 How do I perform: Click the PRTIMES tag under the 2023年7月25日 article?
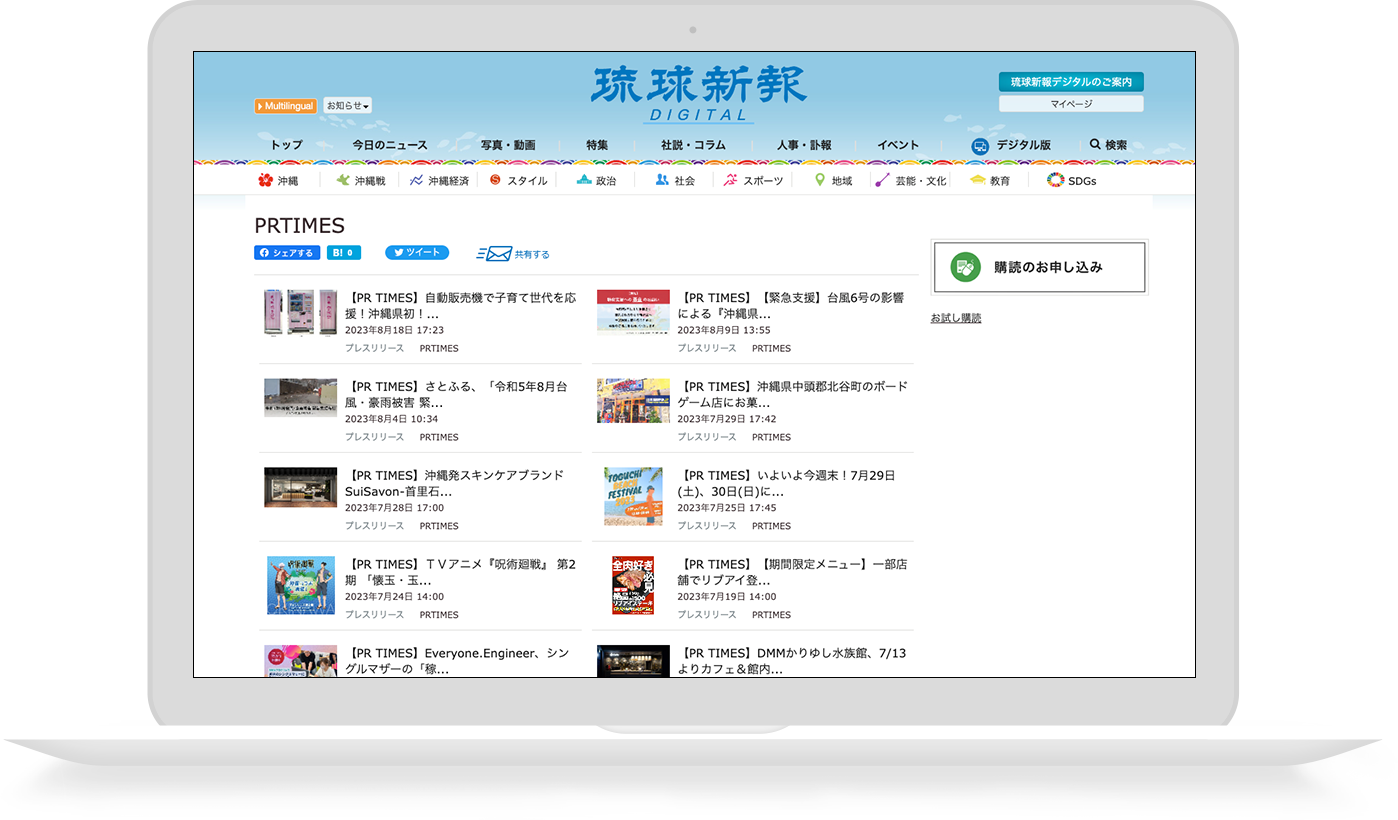point(771,526)
